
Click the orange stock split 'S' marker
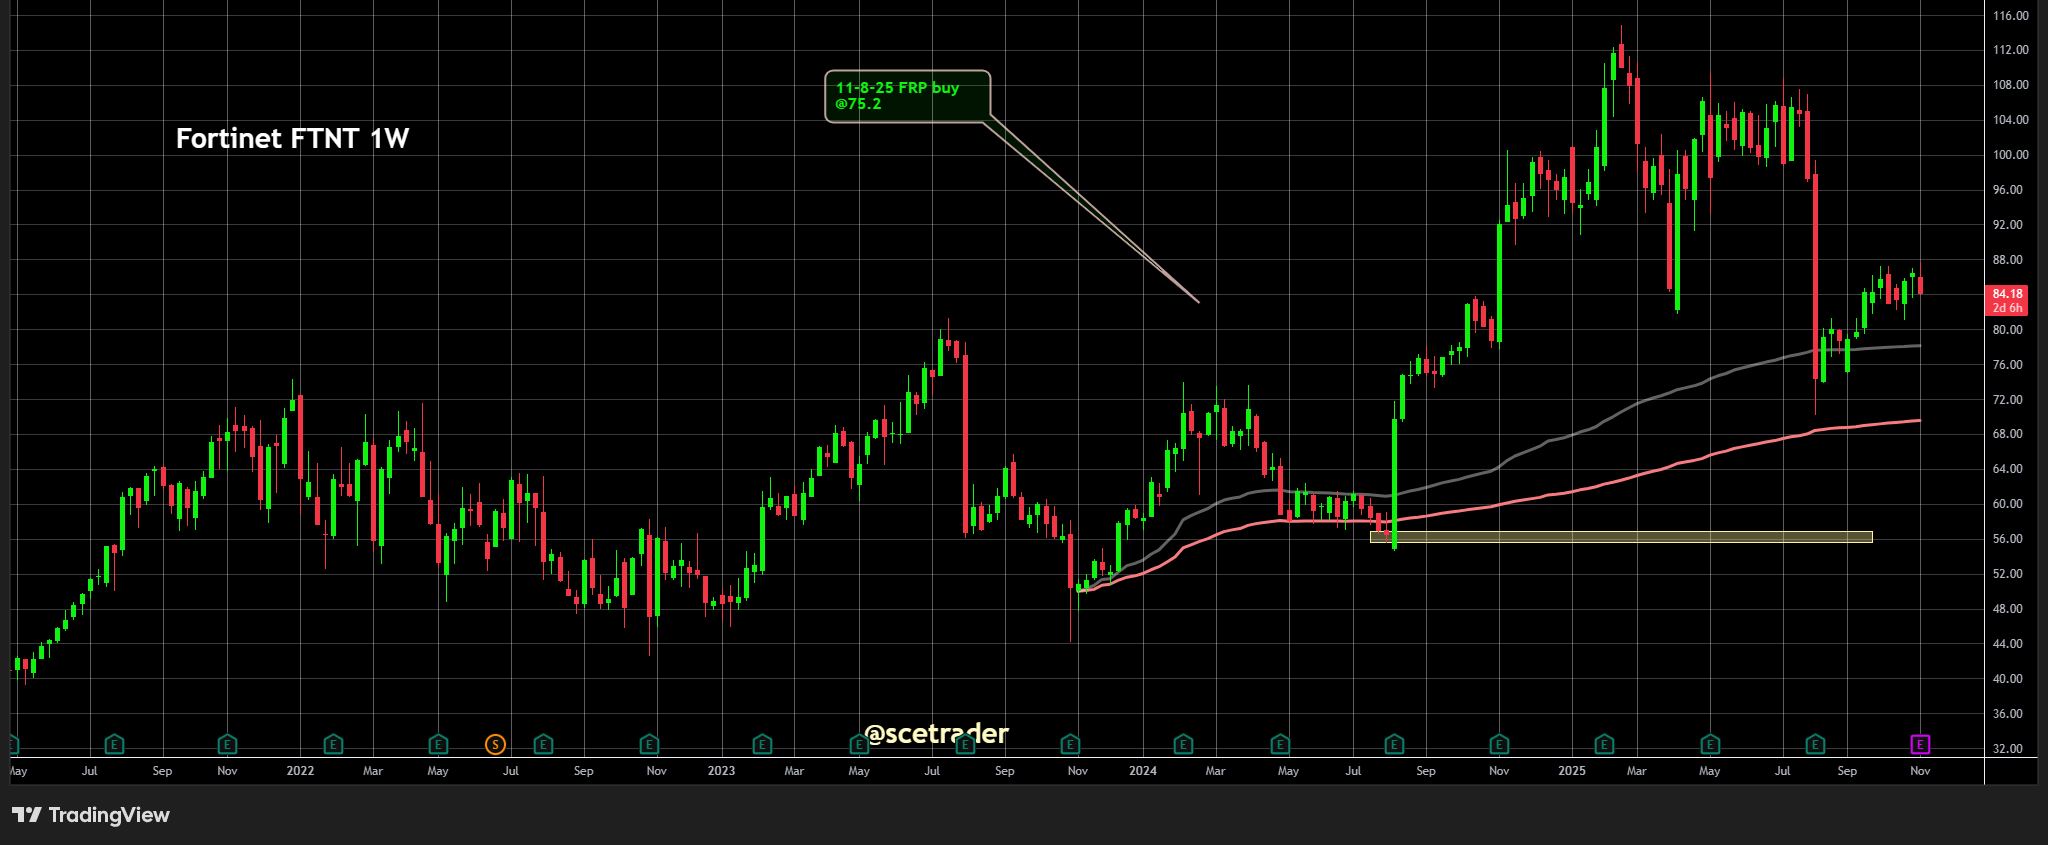[x=495, y=744]
